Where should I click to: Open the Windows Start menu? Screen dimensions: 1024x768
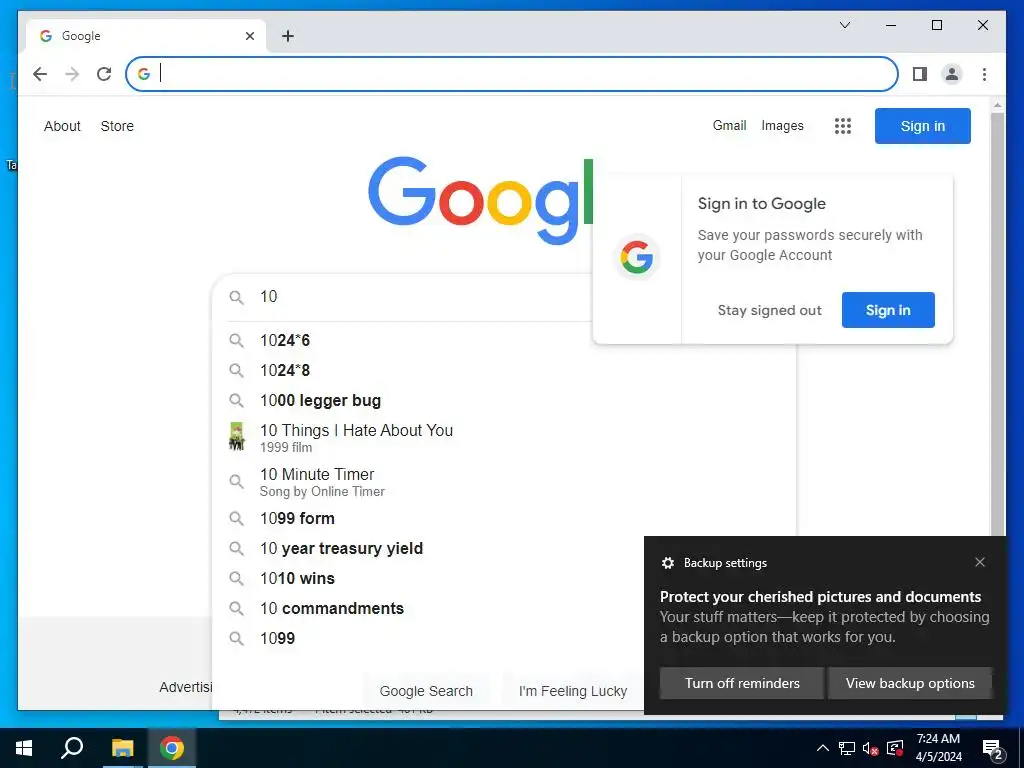(24, 748)
